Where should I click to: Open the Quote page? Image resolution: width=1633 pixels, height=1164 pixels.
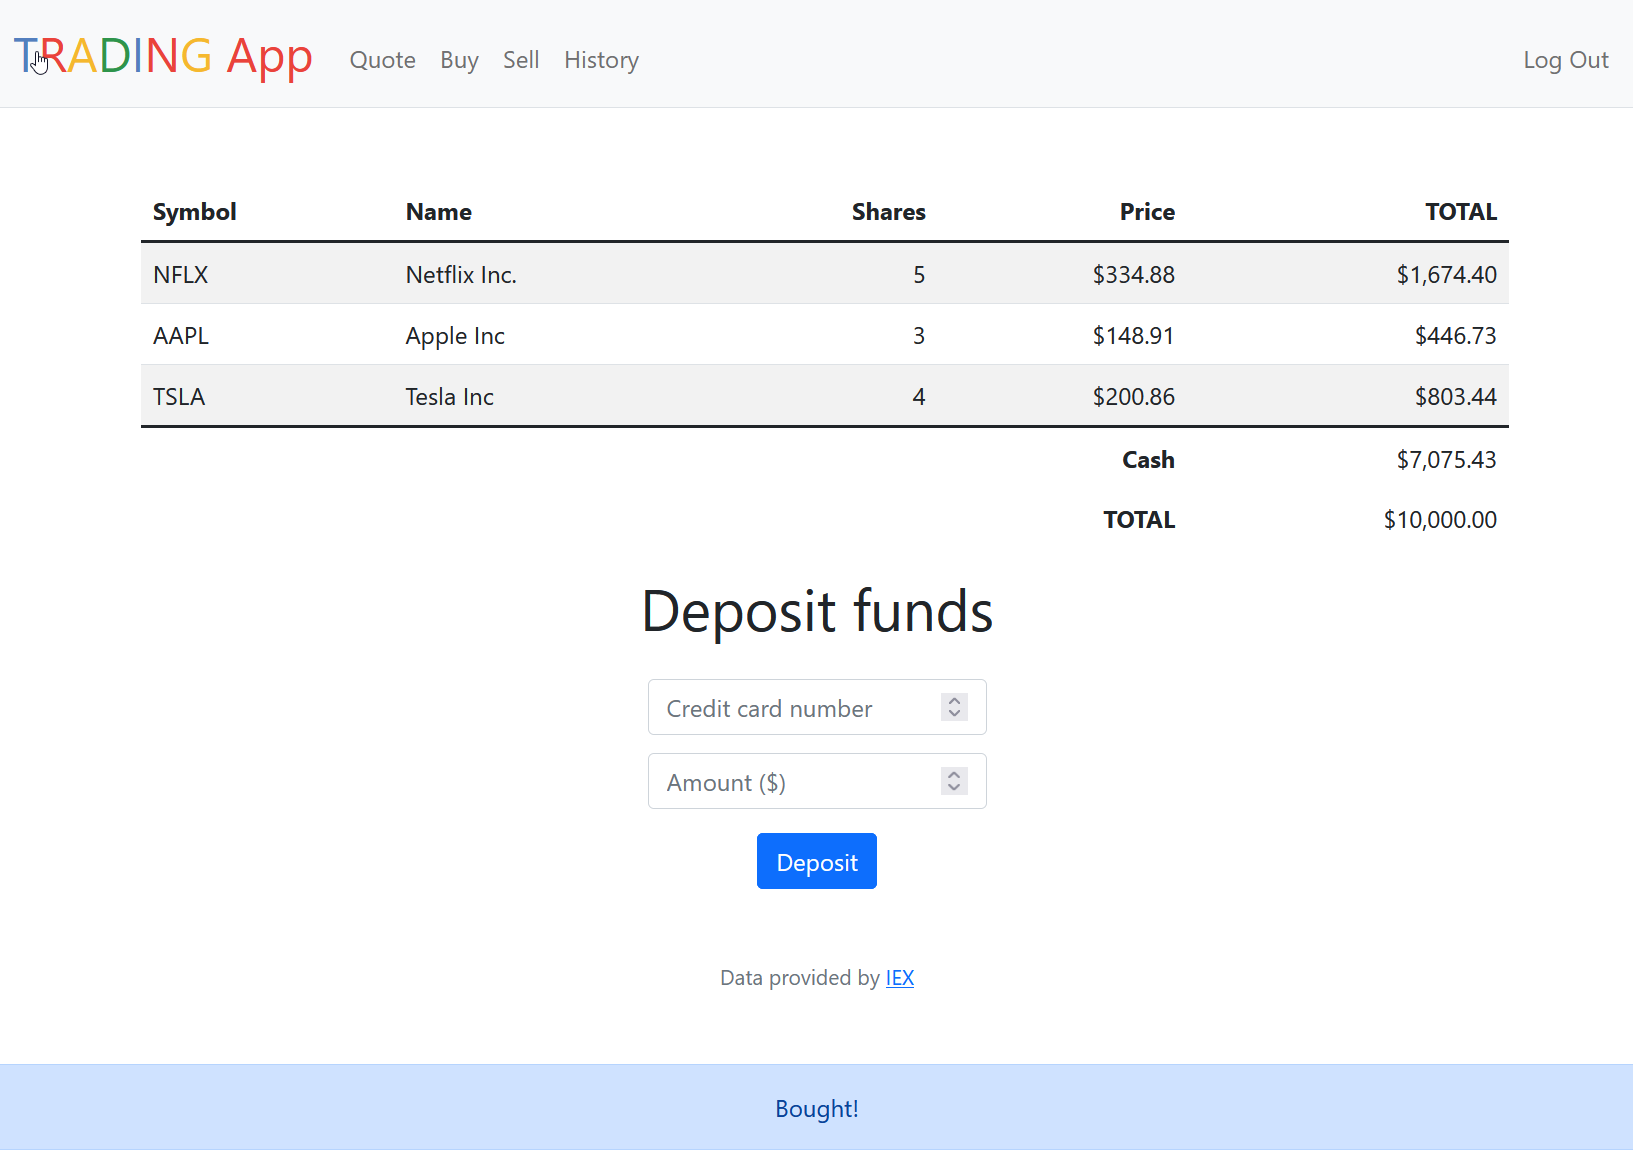[382, 60]
